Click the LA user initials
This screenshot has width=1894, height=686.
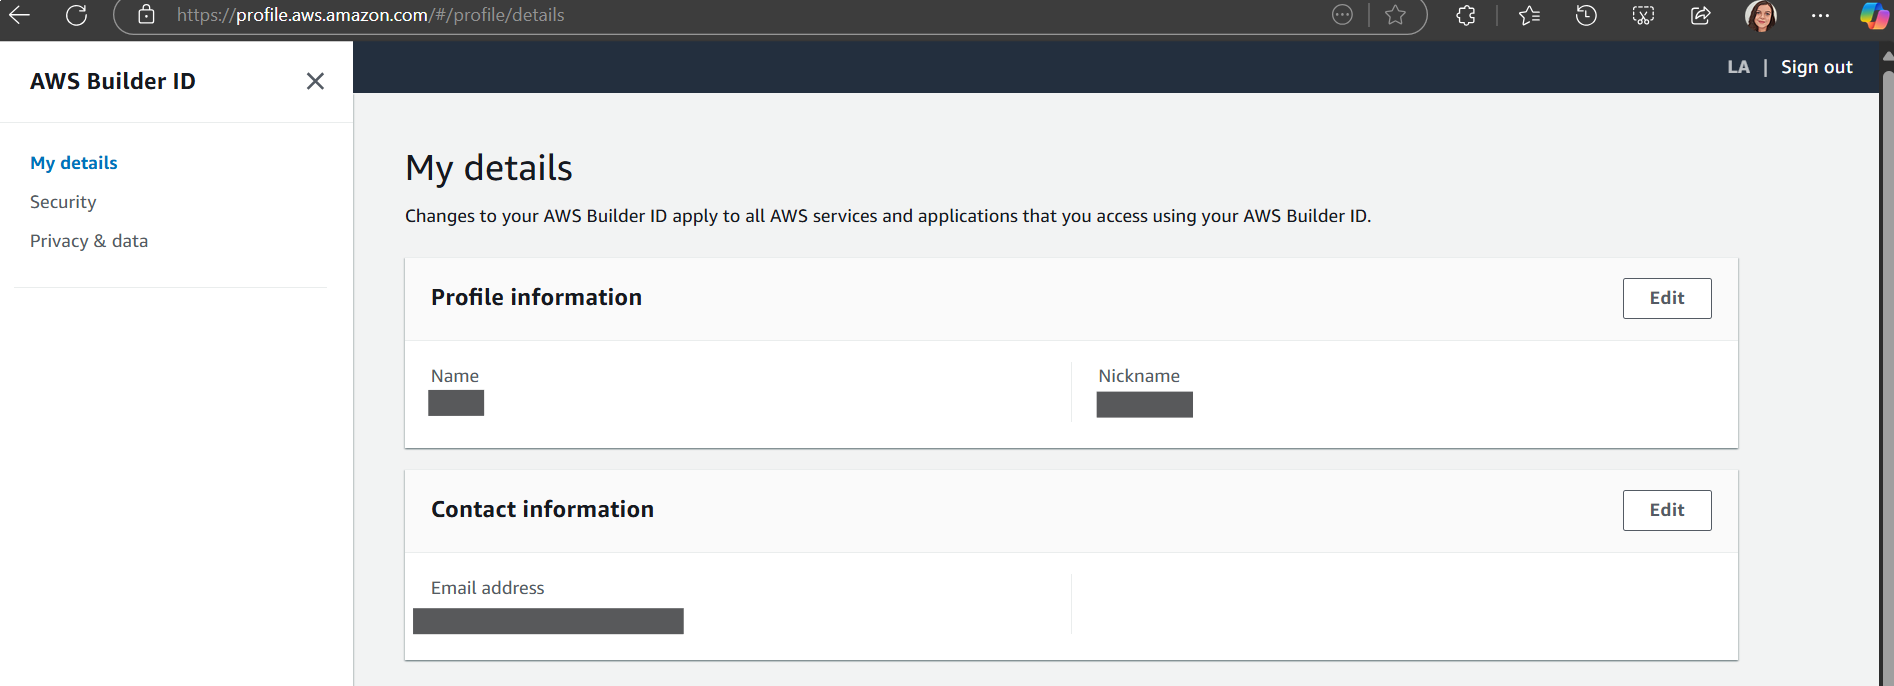[1738, 67]
